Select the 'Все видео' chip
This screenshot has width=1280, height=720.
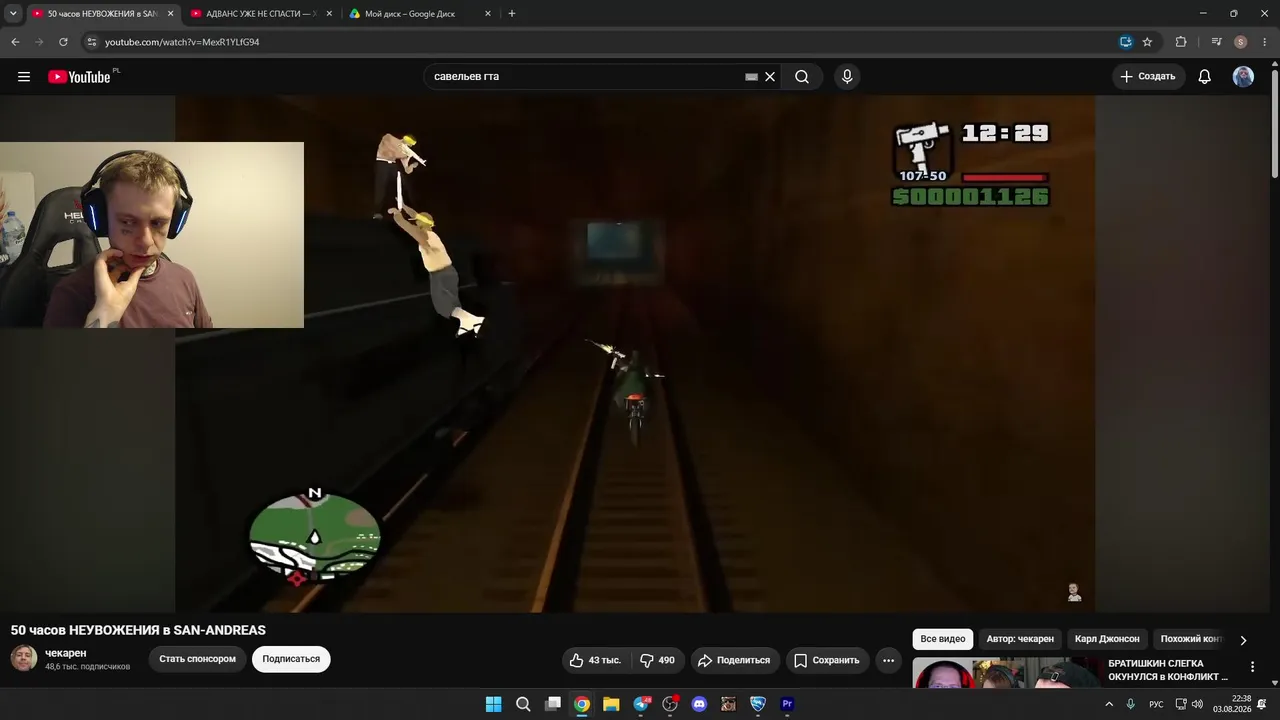(943, 639)
